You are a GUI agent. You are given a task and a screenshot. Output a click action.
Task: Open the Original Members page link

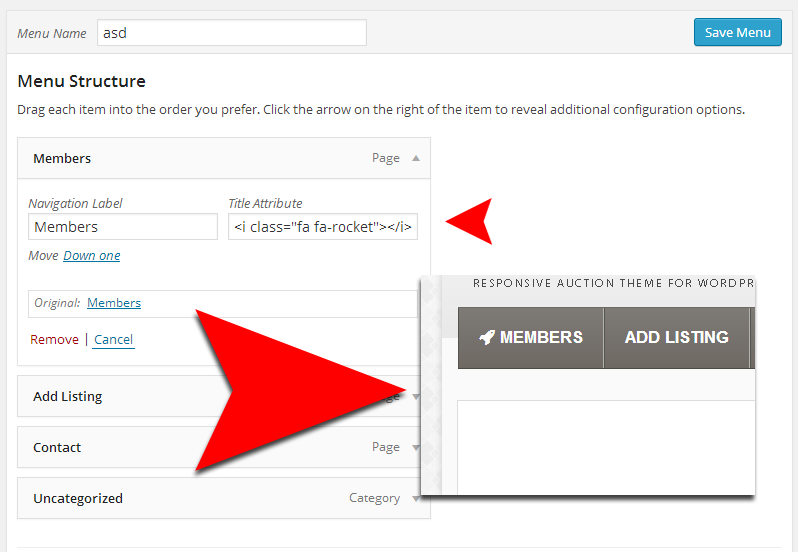[x=114, y=303]
